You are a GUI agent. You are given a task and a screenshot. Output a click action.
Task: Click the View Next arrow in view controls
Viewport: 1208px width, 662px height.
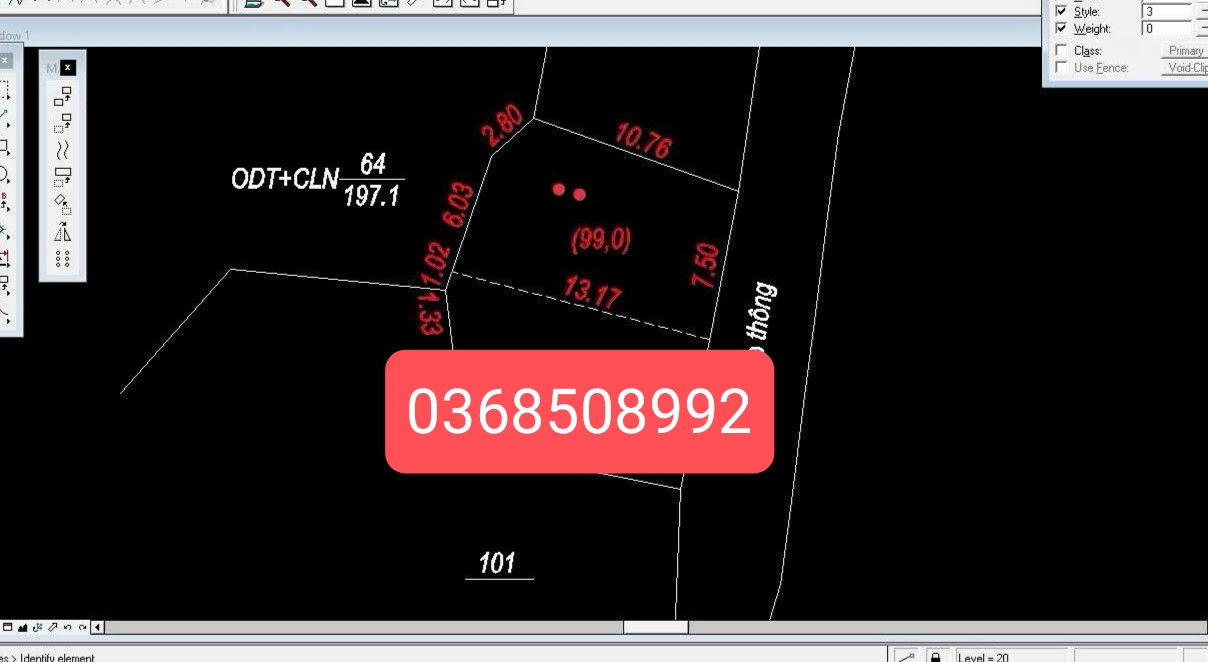82,627
